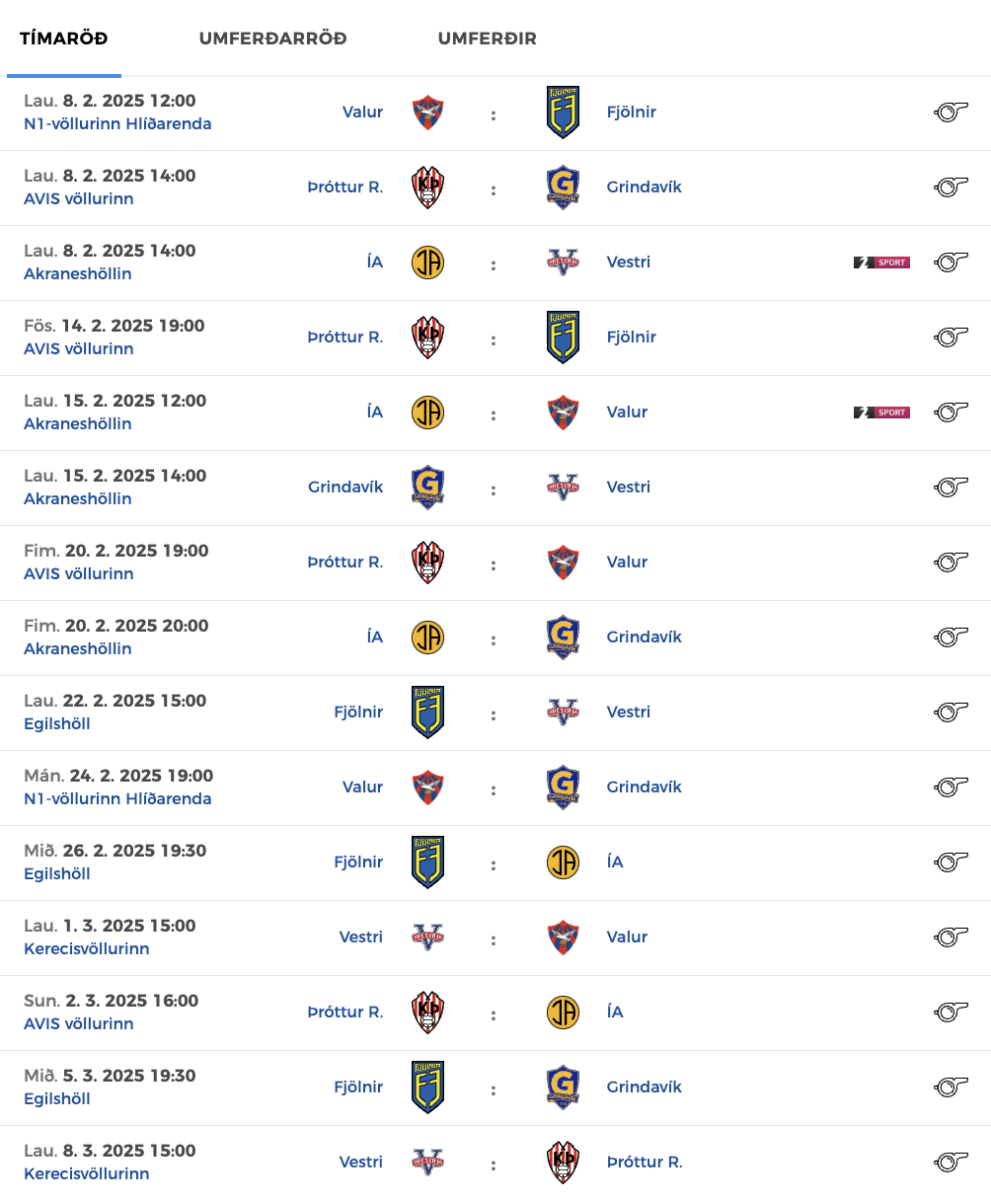Switch to the Umferðarröð tab
The width and height of the screenshot is (991, 1200).
click(272, 39)
